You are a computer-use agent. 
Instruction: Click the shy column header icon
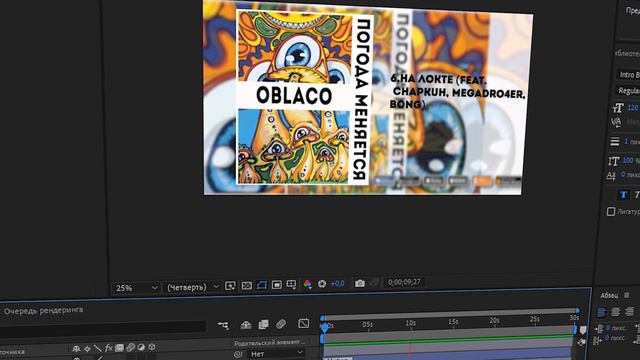76,349
